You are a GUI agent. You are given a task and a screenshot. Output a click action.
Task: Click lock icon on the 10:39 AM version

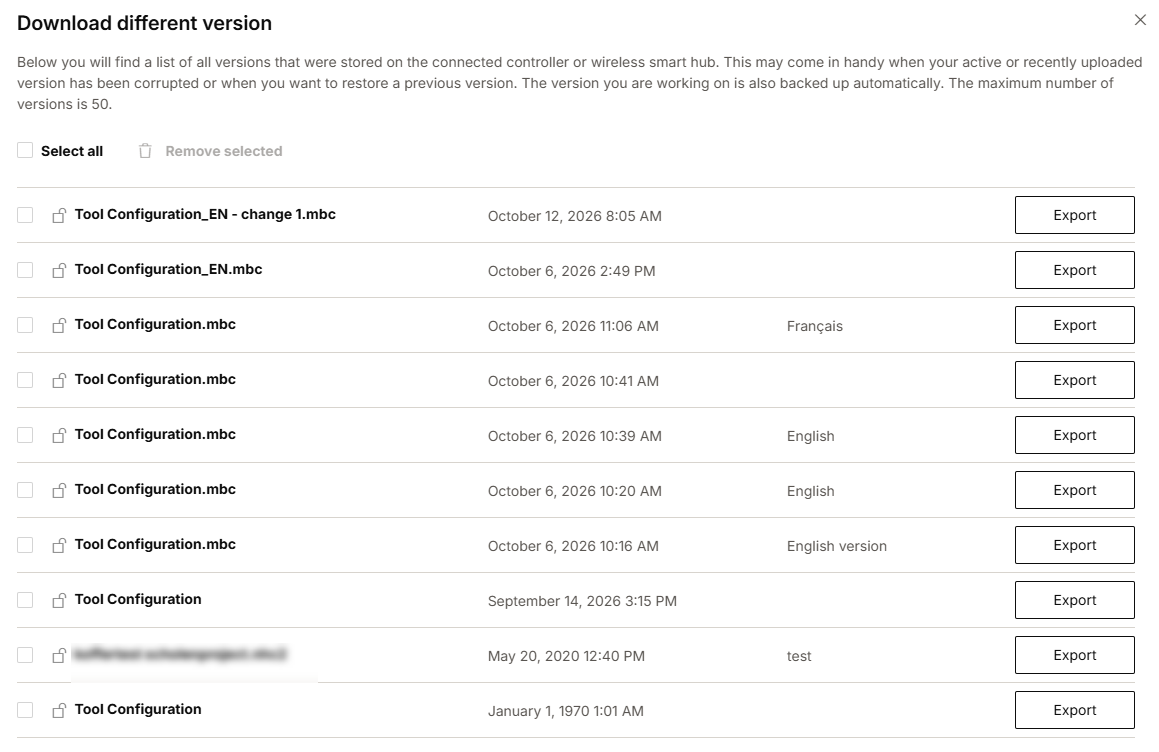59,435
